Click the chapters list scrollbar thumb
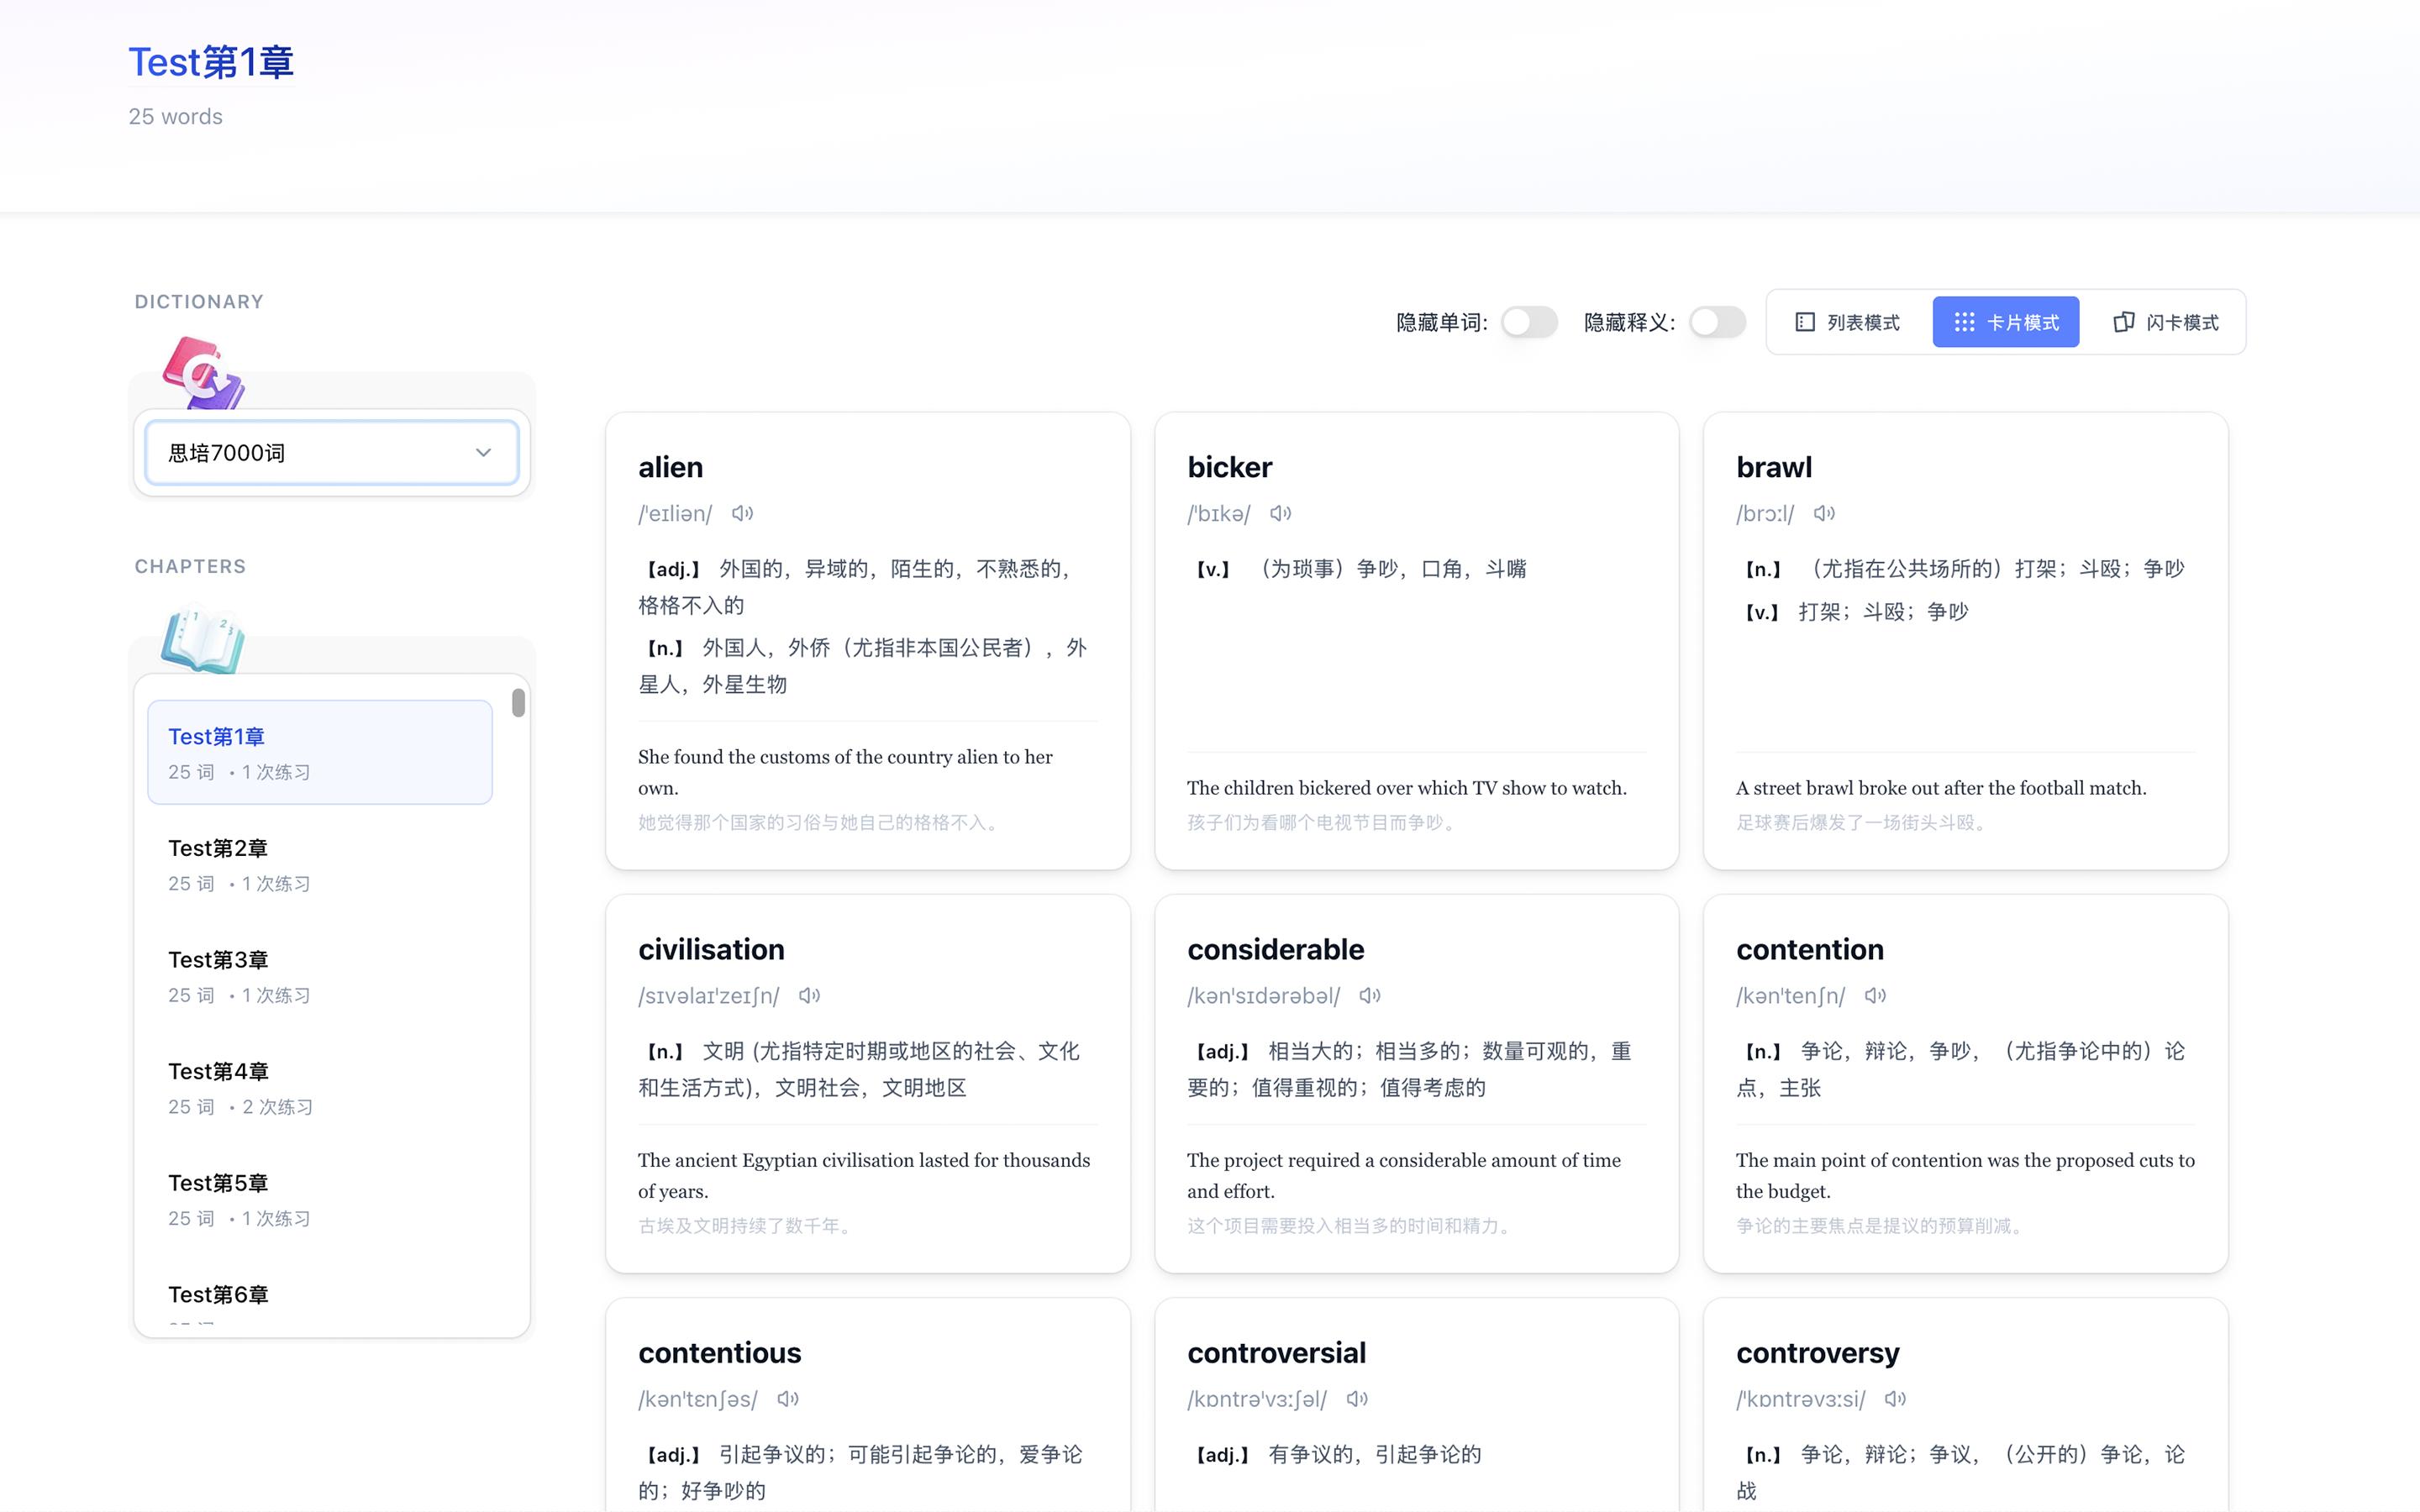Screen dimensions: 2420x1512 click(518, 703)
